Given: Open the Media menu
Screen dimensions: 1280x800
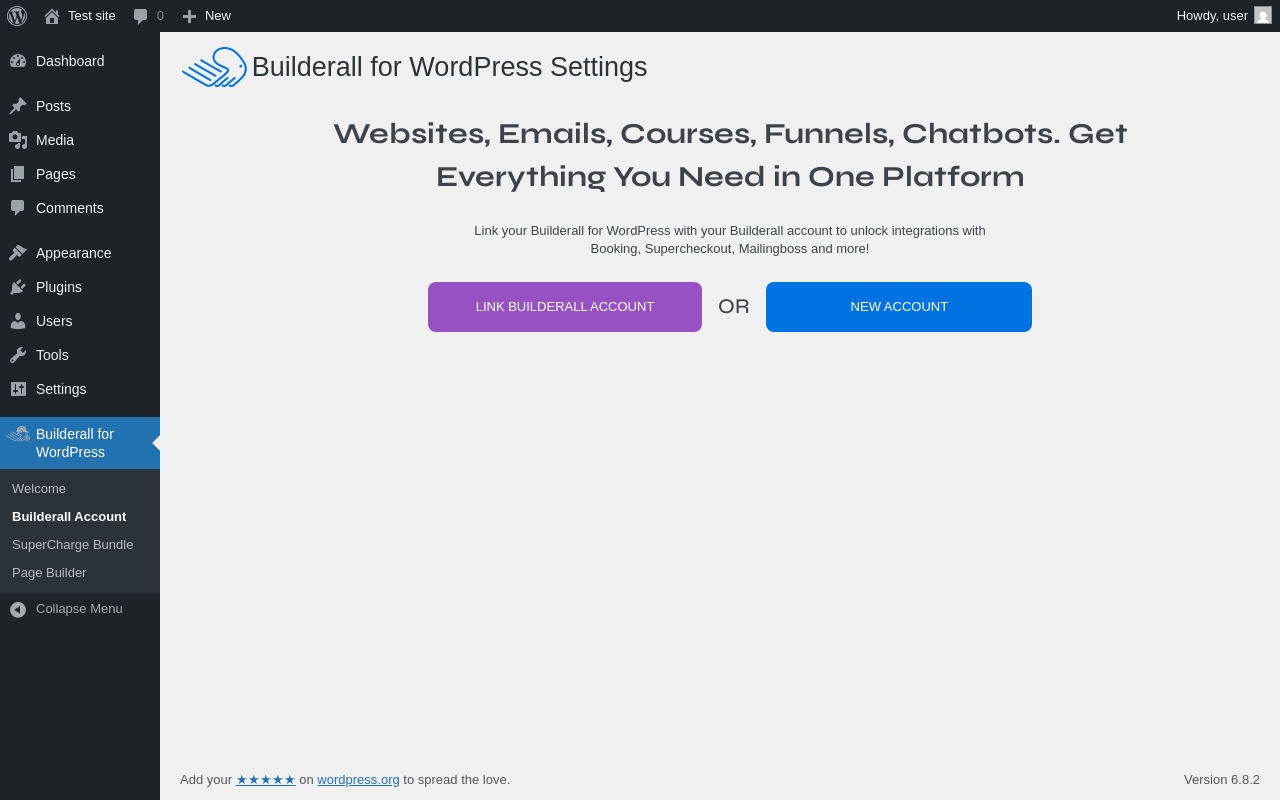Looking at the screenshot, I should [80, 140].
